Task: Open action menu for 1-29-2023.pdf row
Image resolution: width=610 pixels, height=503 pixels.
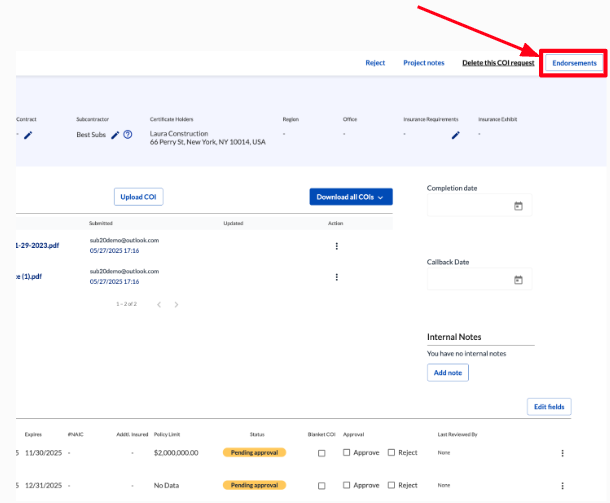Action: 337,246
